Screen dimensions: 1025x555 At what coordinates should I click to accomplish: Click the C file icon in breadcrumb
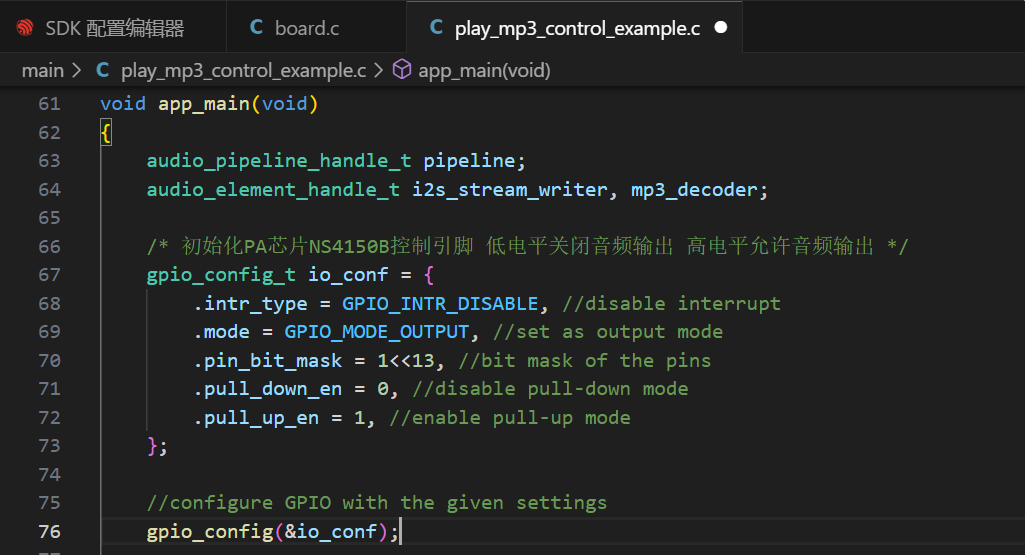click(x=103, y=70)
